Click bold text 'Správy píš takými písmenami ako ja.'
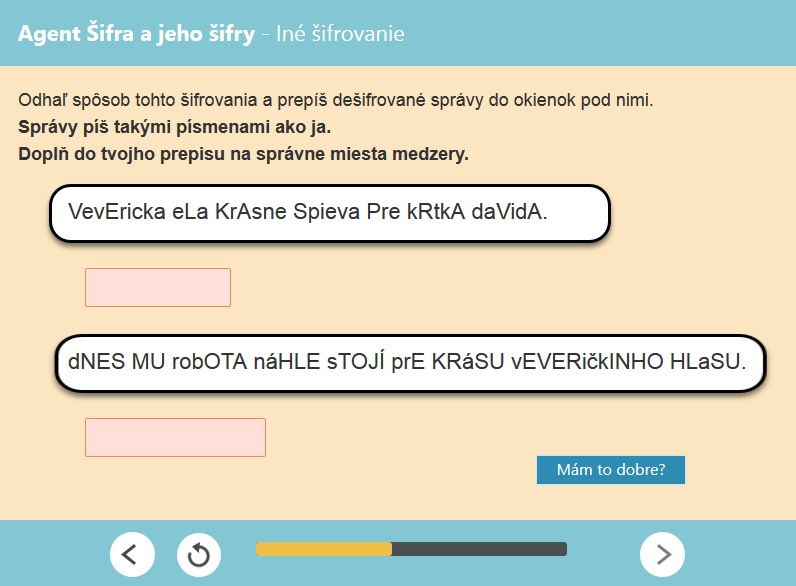This screenshot has width=796, height=586. pos(175,127)
